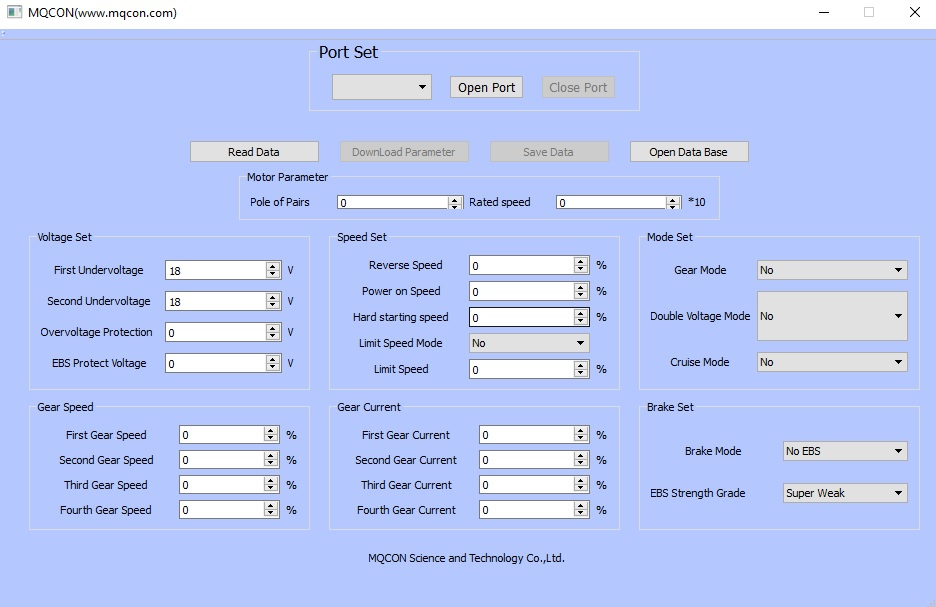Open the Brake Mode dropdown
The image size is (936, 607).
click(844, 451)
